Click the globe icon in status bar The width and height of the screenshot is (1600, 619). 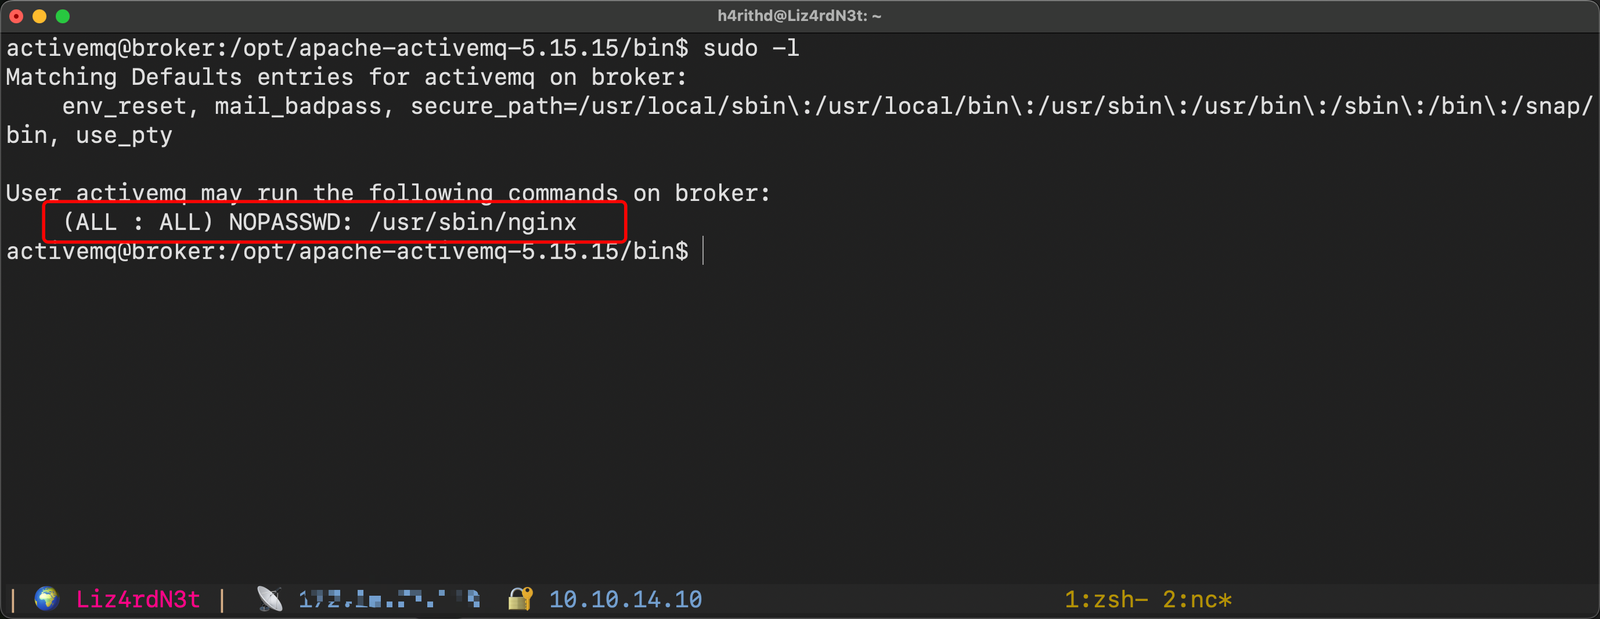coord(46,599)
